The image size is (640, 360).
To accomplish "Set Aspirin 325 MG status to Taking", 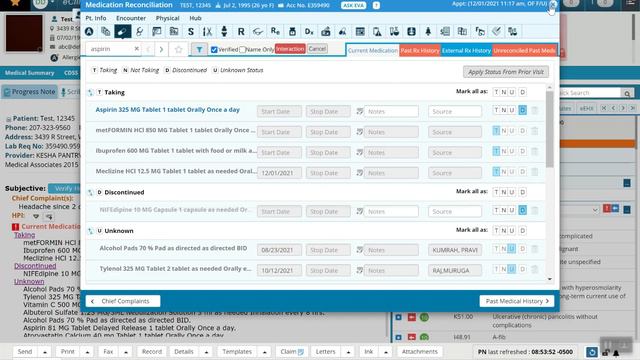I will [x=496, y=110].
